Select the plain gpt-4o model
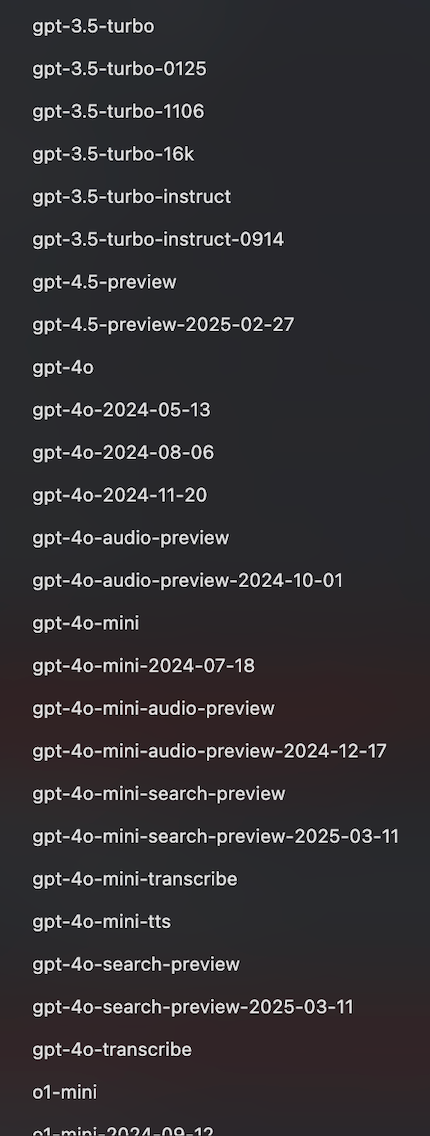Image resolution: width=430 pixels, height=1136 pixels. coord(63,367)
